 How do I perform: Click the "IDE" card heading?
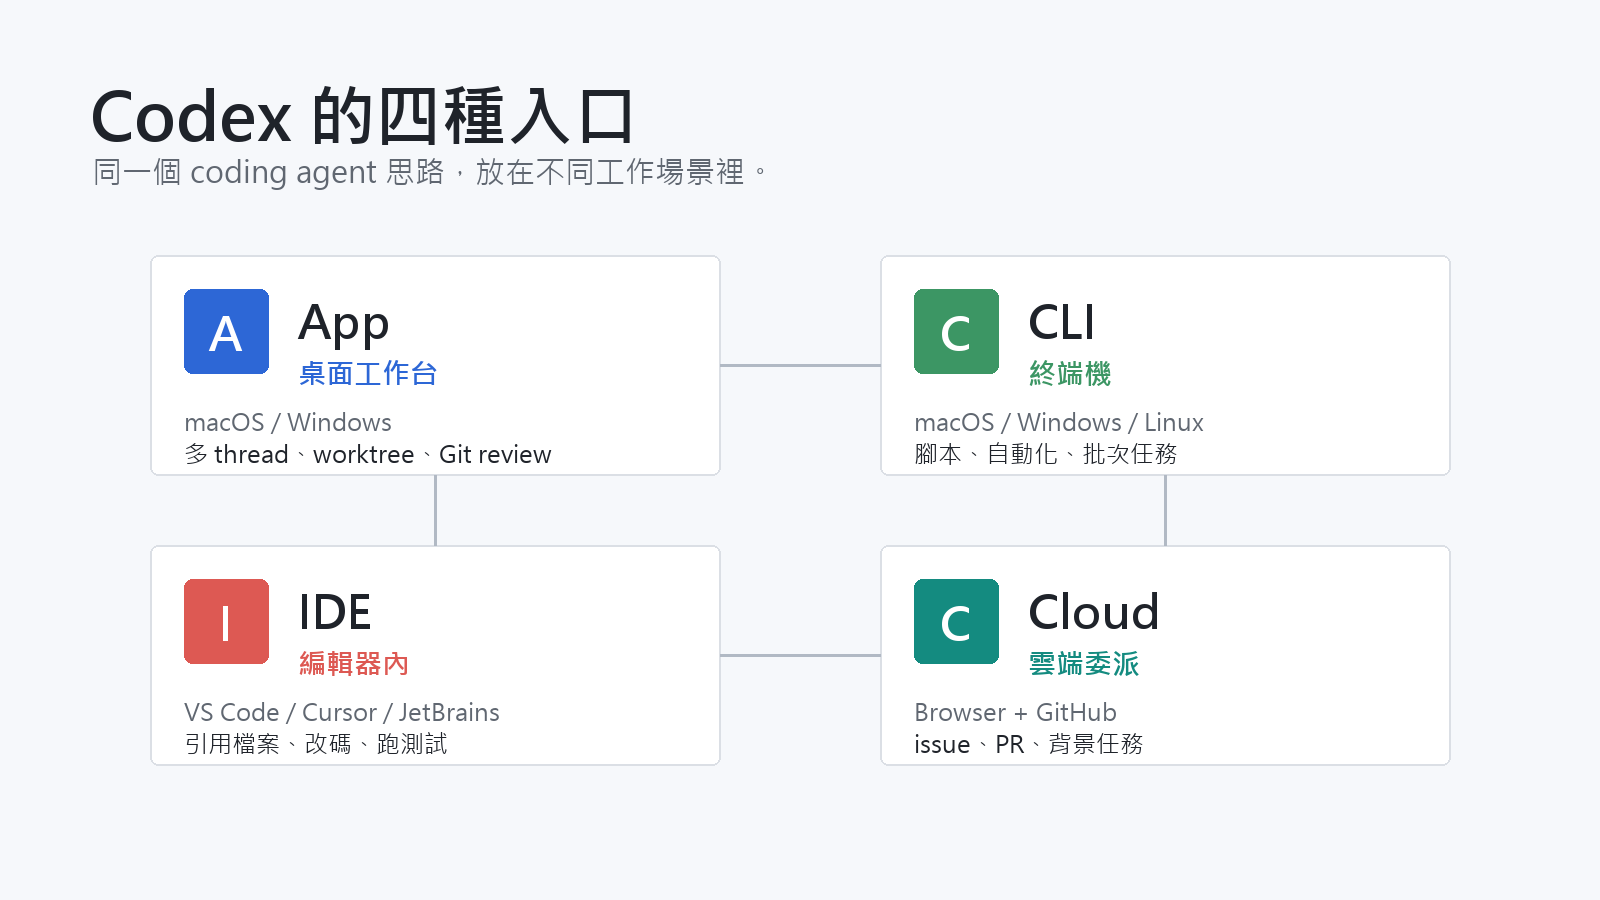335,612
